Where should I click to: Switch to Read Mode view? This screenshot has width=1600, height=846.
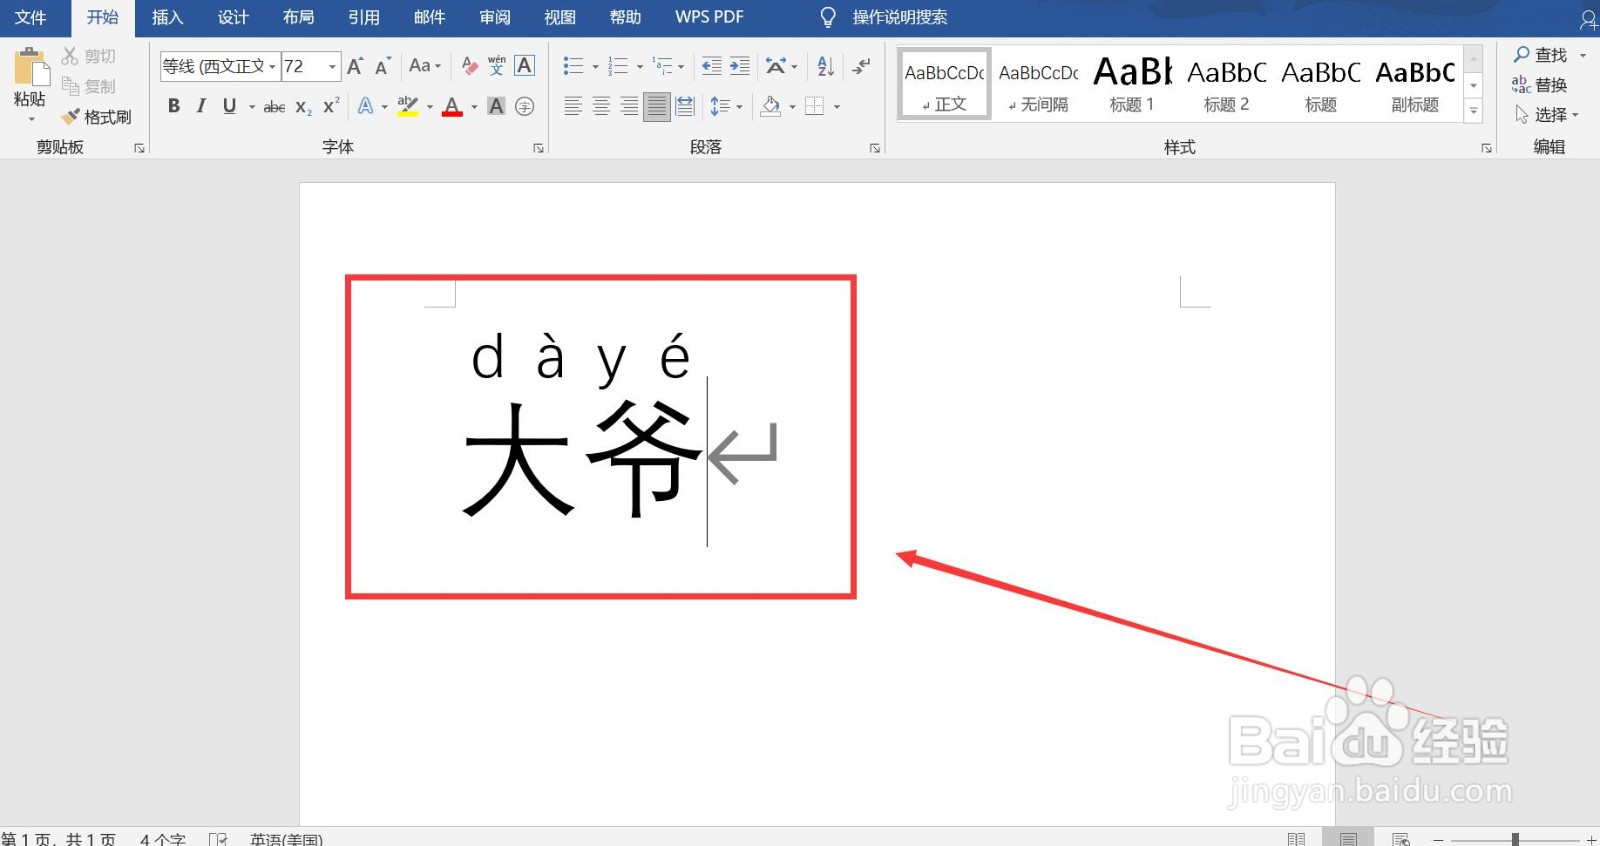tap(1296, 839)
